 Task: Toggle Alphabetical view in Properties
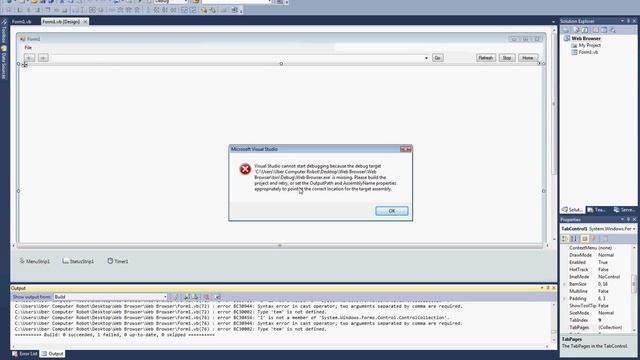[573, 239]
